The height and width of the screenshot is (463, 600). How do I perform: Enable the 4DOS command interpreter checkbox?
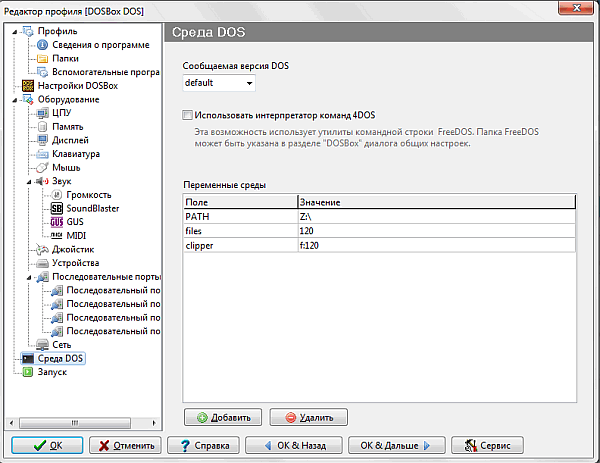pos(188,115)
